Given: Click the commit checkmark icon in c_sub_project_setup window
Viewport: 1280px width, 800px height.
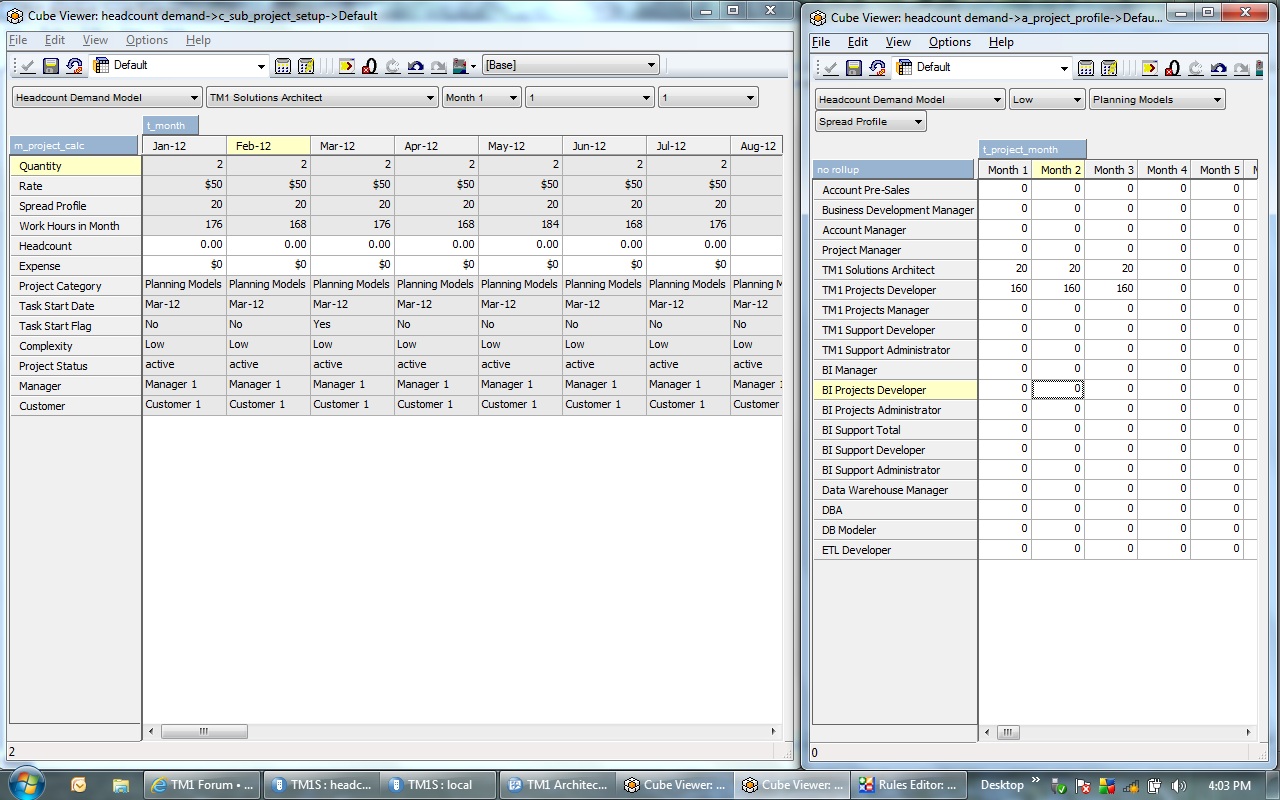Looking at the screenshot, I should tap(27, 66).
